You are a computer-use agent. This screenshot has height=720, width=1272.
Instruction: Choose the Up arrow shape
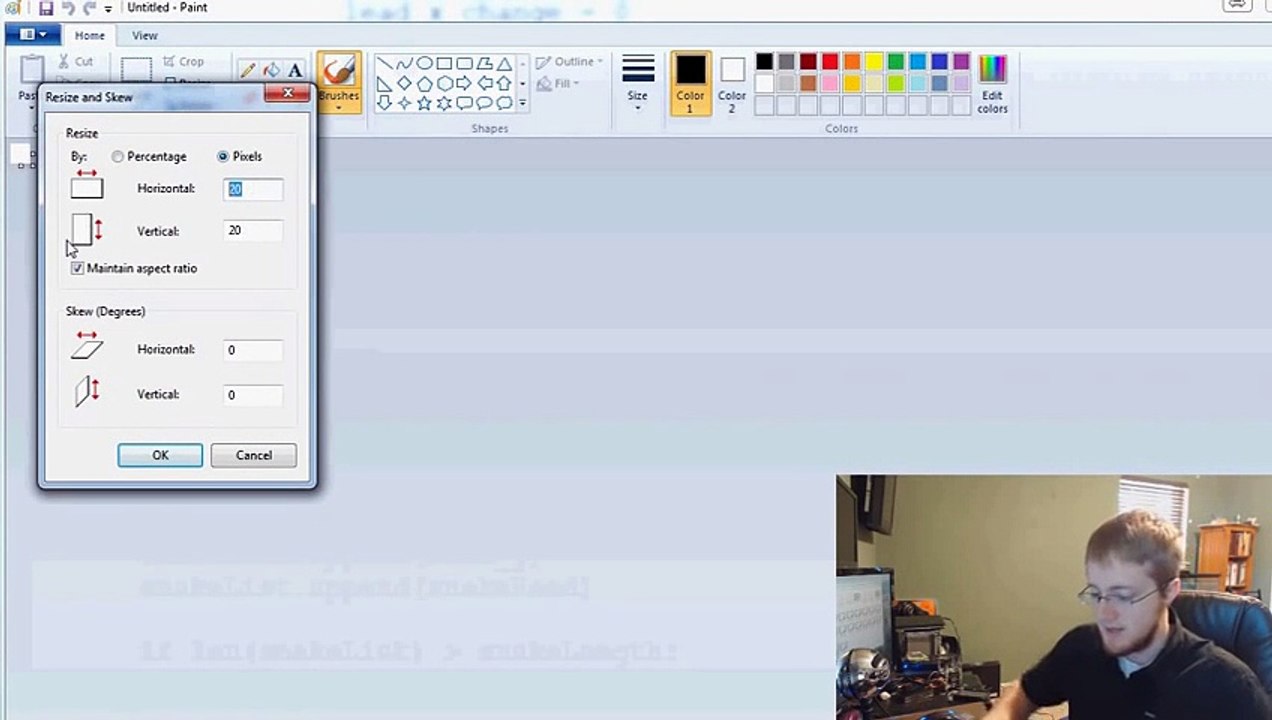tap(504, 83)
